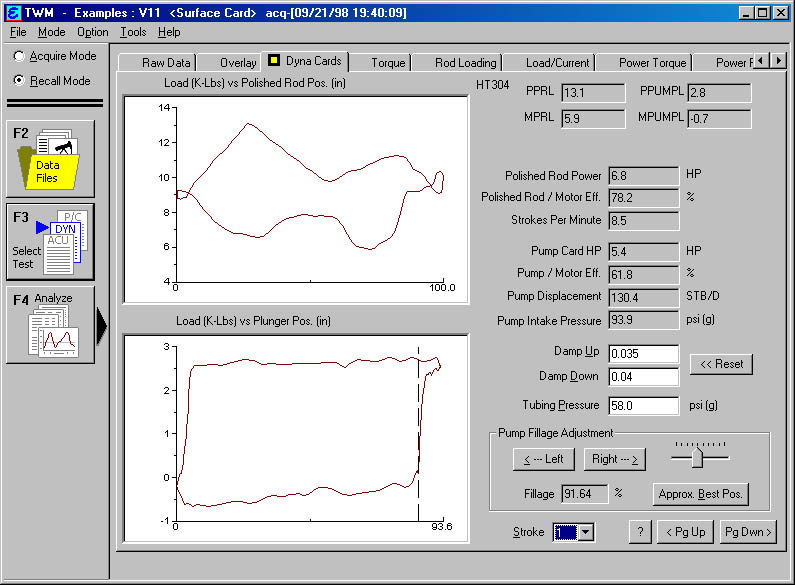Screen dimensions: 795x585
Task: Open the Option menu
Action: 93,32
